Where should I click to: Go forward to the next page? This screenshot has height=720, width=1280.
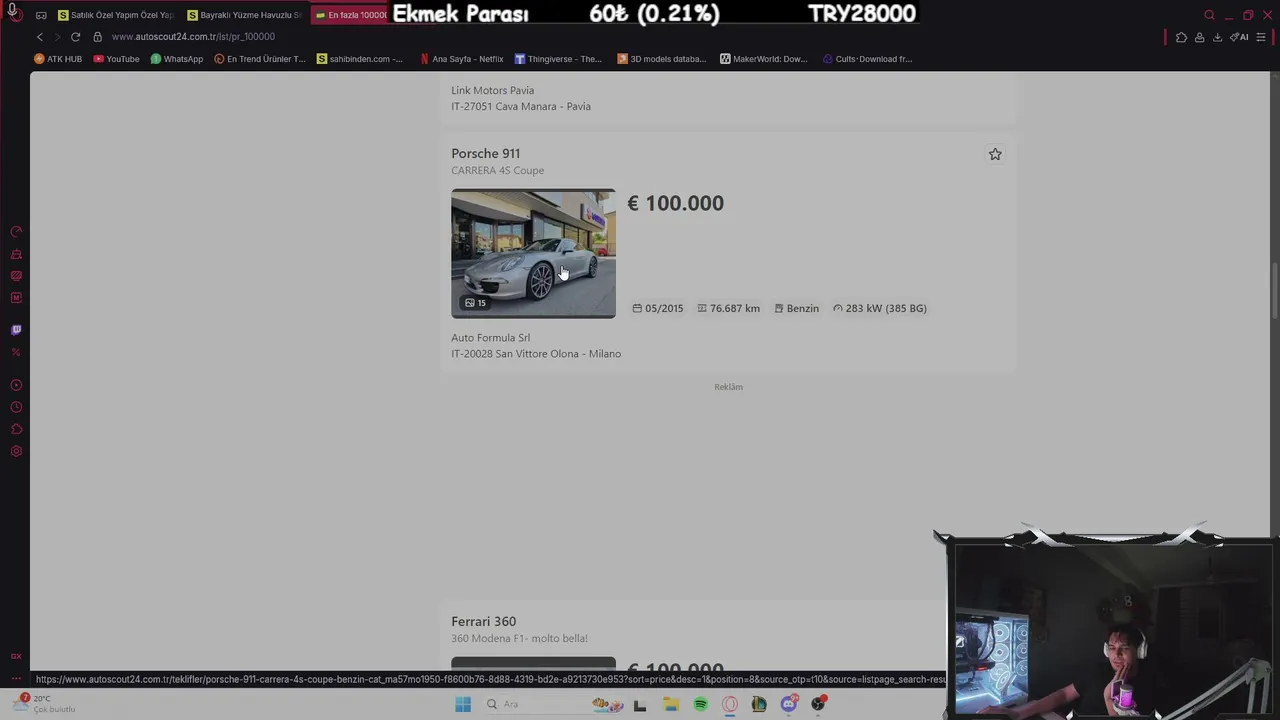pos(57,37)
